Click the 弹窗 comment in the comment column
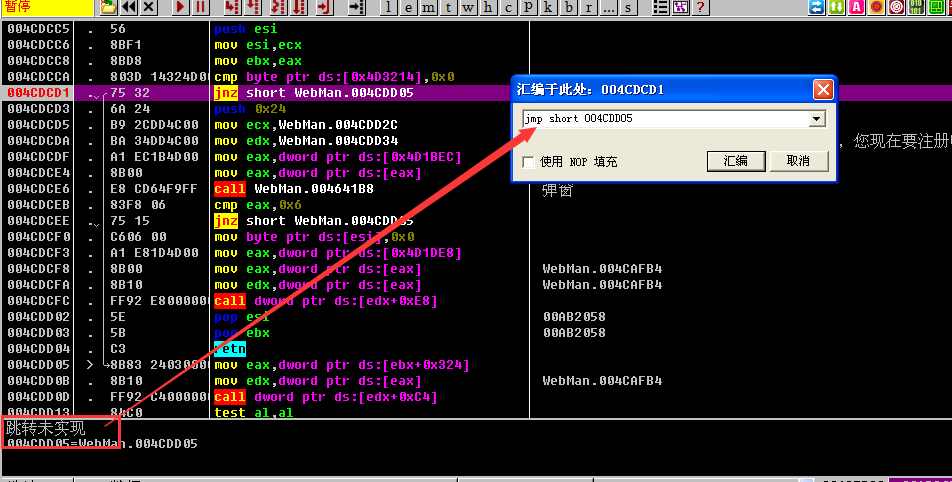This screenshot has width=952, height=482. [557, 190]
